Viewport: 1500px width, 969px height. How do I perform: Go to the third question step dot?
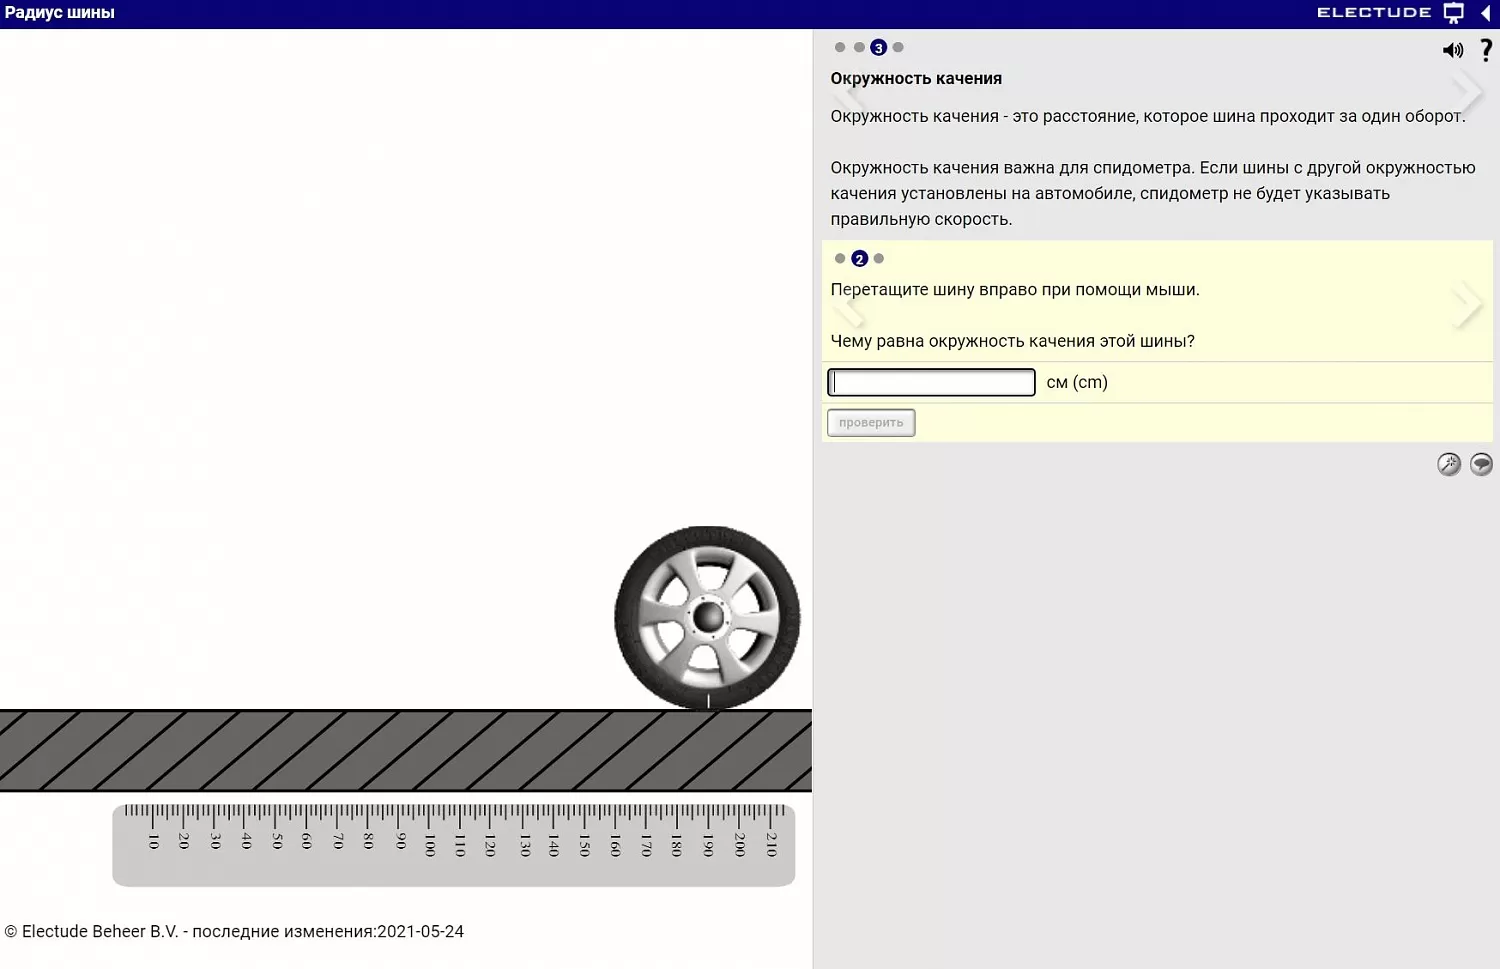[879, 259]
